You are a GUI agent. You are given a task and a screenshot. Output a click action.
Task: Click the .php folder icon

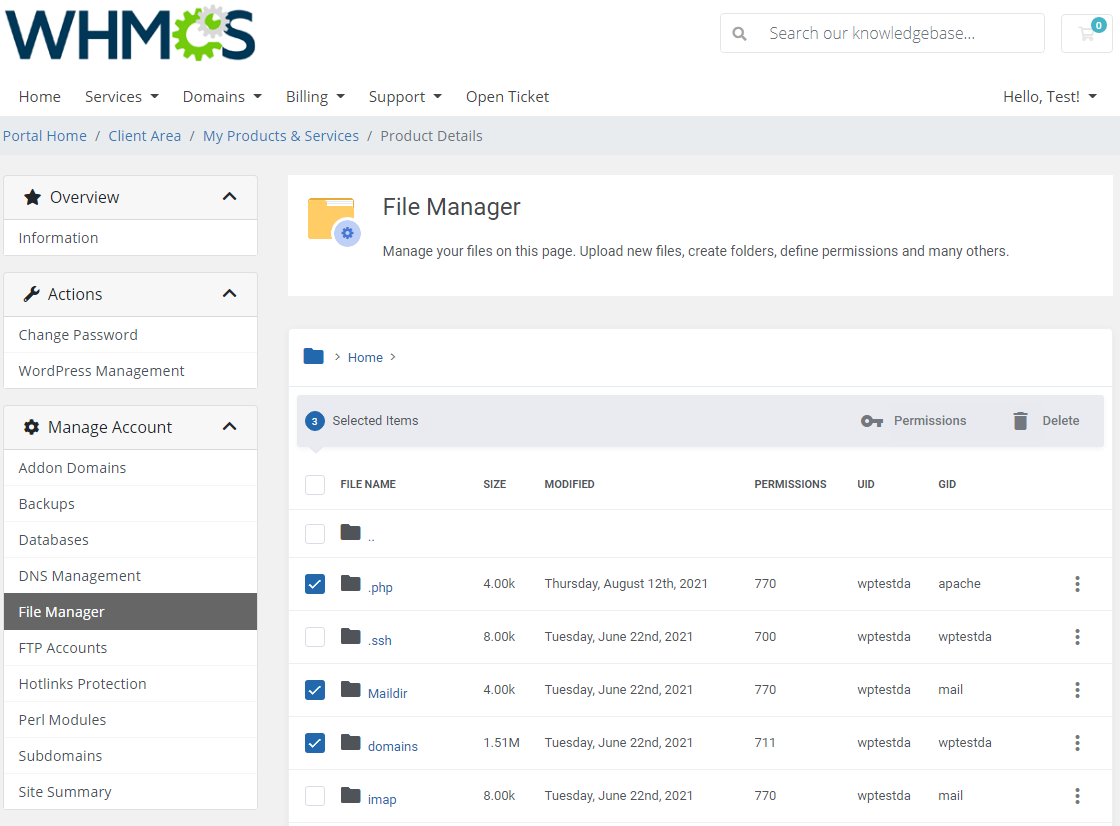[350, 583]
